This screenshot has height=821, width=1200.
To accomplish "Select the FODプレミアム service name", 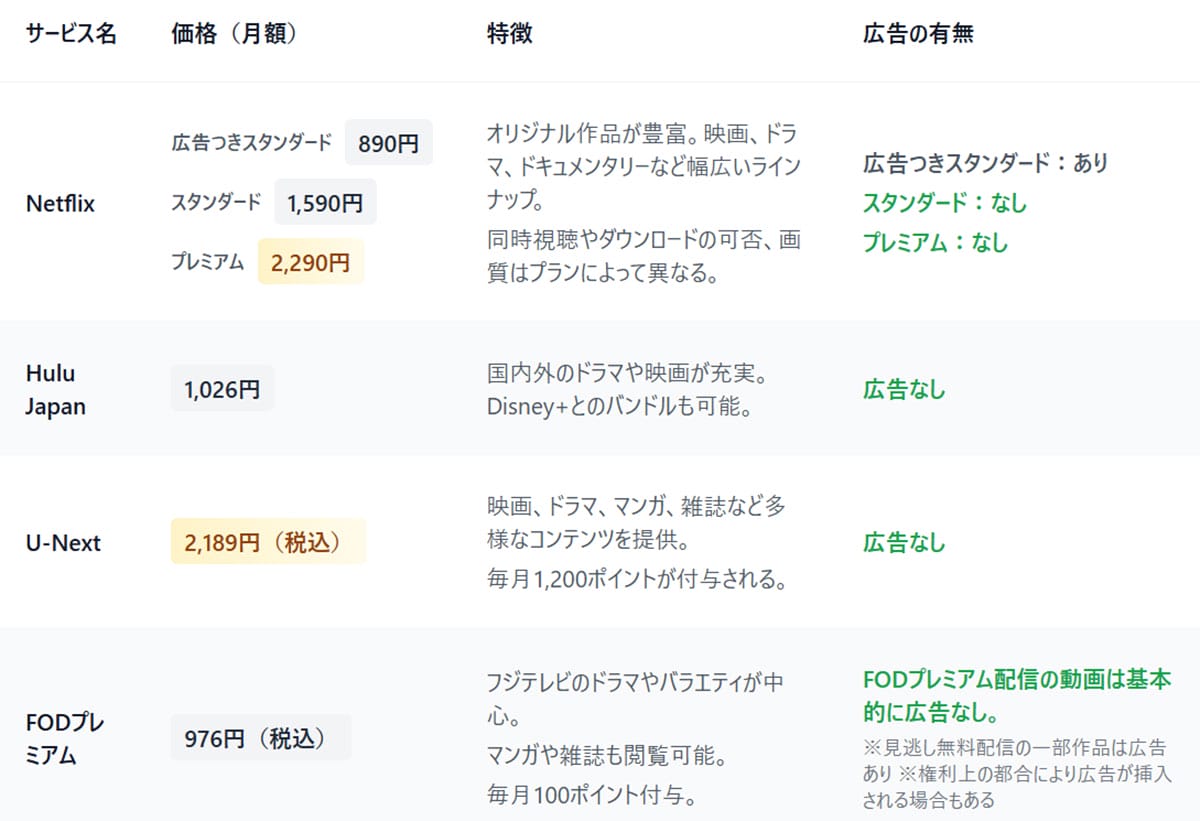I will point(66,738).
